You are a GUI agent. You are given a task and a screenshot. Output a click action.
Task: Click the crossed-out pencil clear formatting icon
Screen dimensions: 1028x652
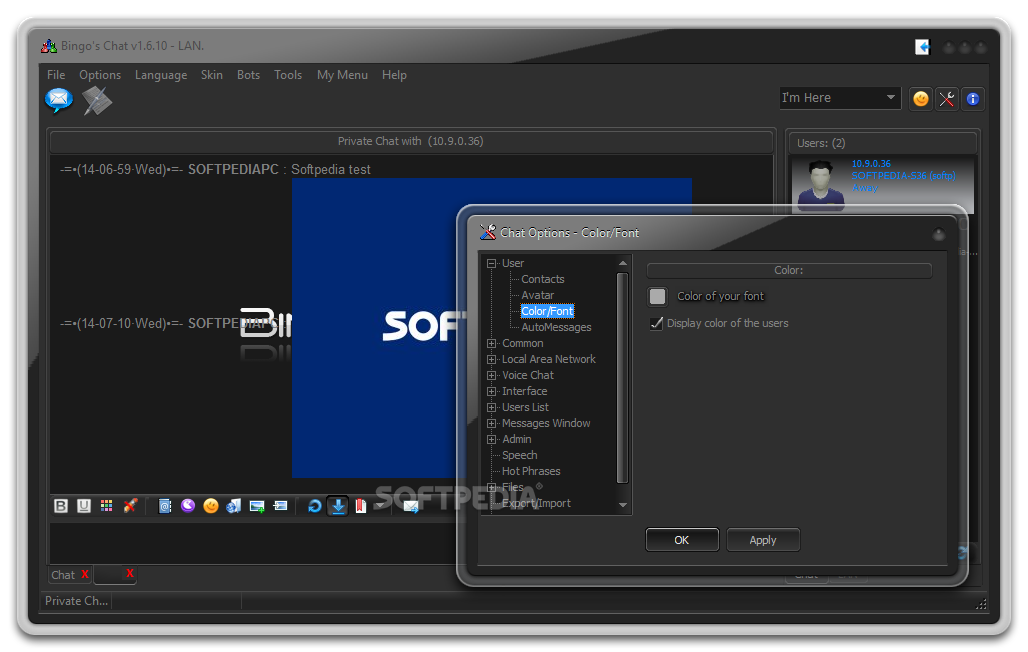click(x=130, y=506)
